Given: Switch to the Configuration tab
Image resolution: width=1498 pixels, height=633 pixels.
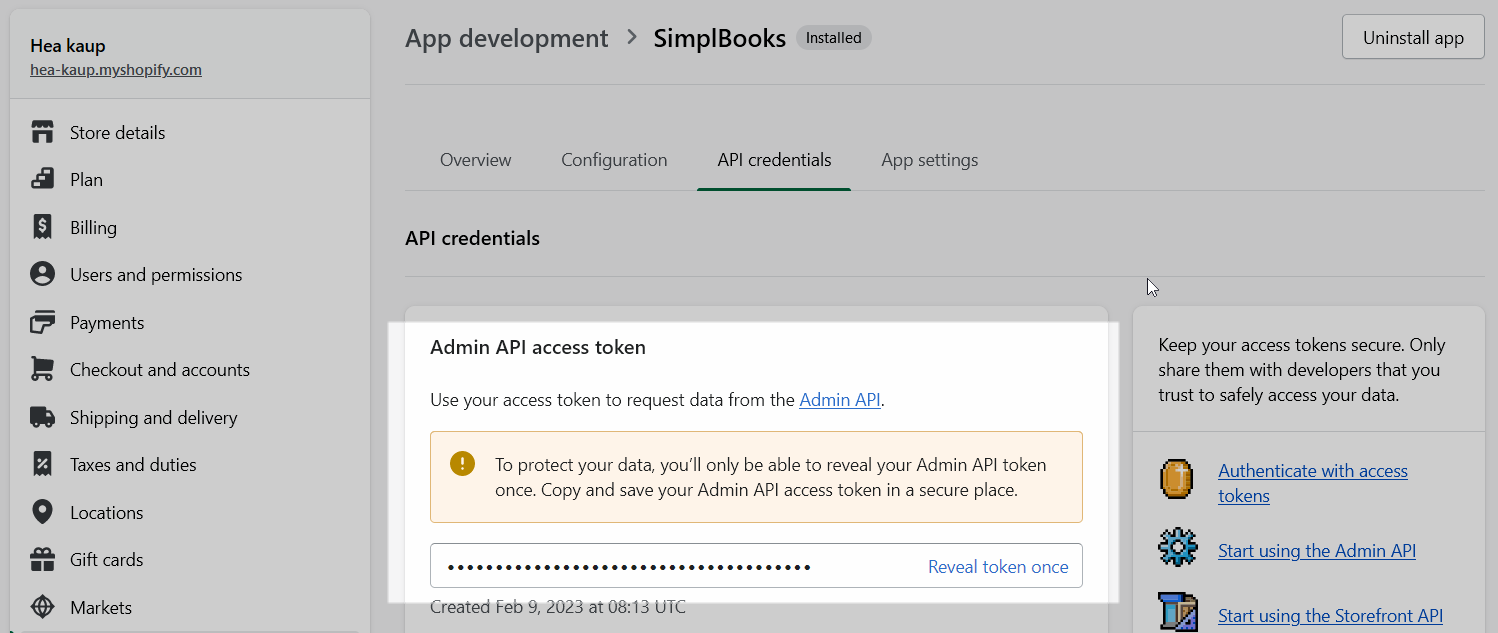Looking at the screenshot, I should click(x=614, y=160).
